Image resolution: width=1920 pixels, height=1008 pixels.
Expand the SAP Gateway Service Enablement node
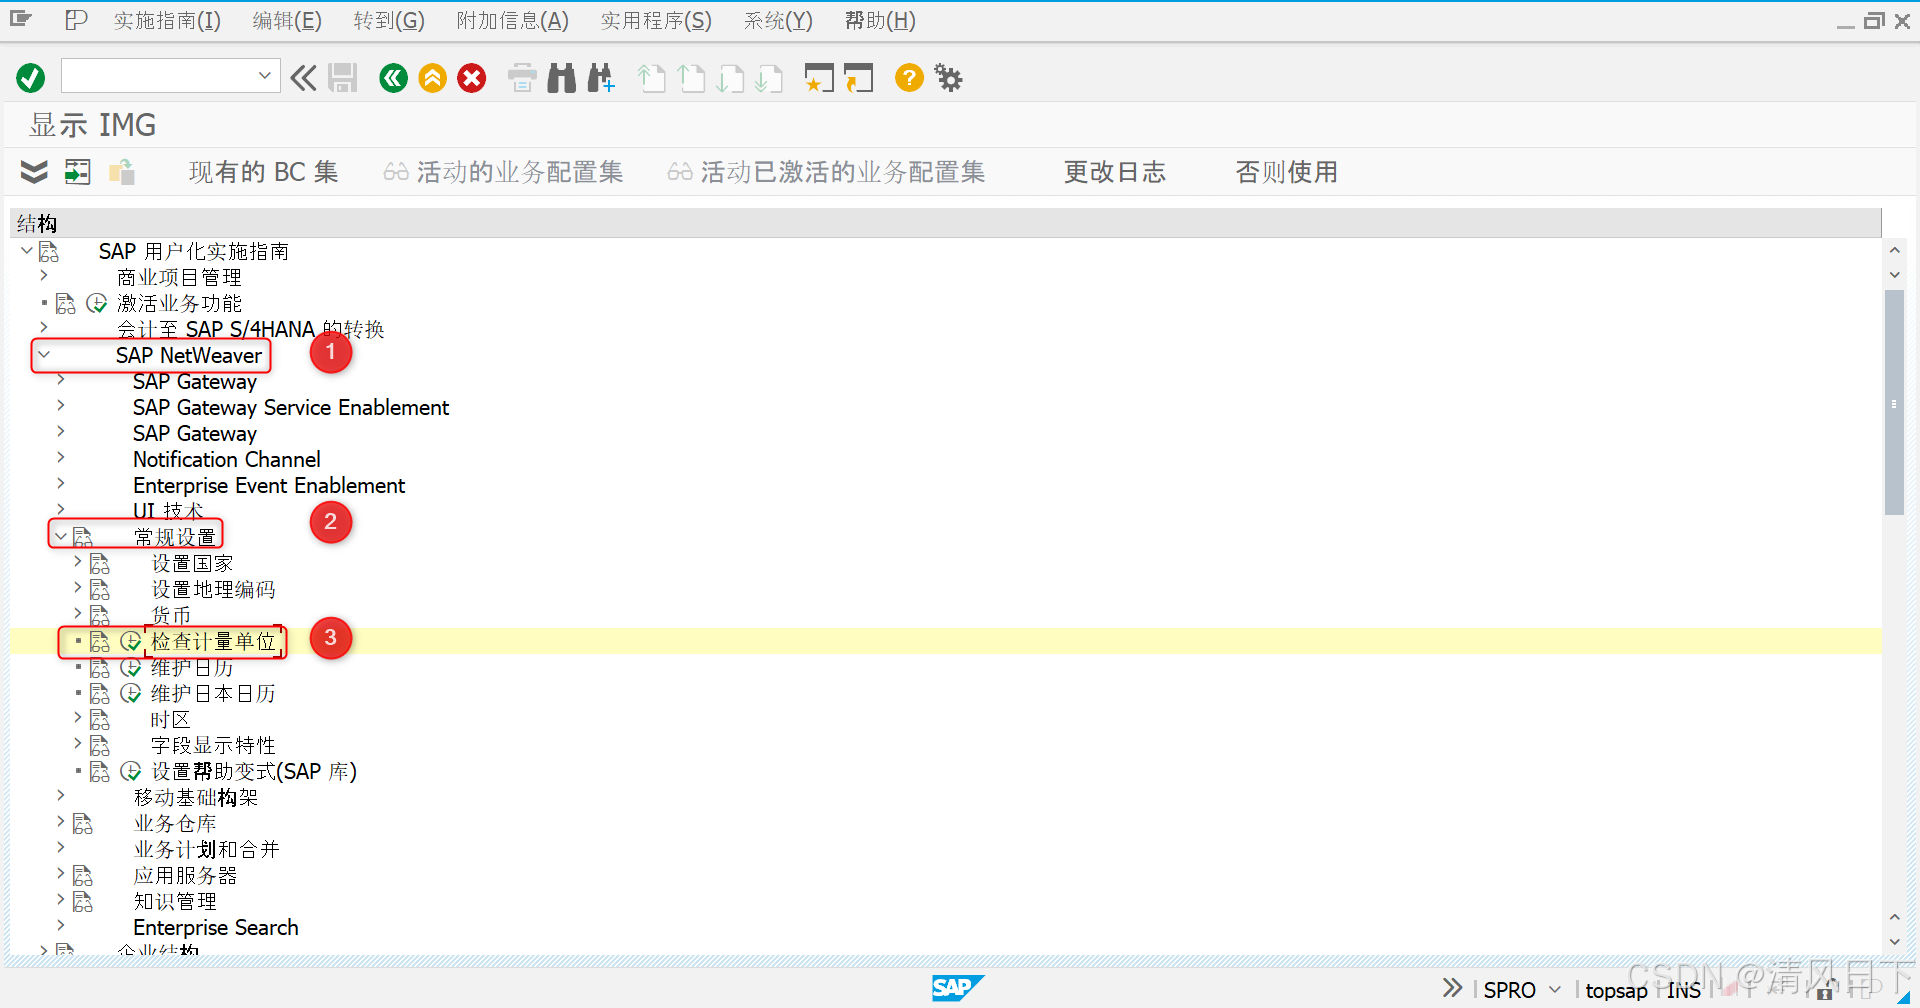61,405
